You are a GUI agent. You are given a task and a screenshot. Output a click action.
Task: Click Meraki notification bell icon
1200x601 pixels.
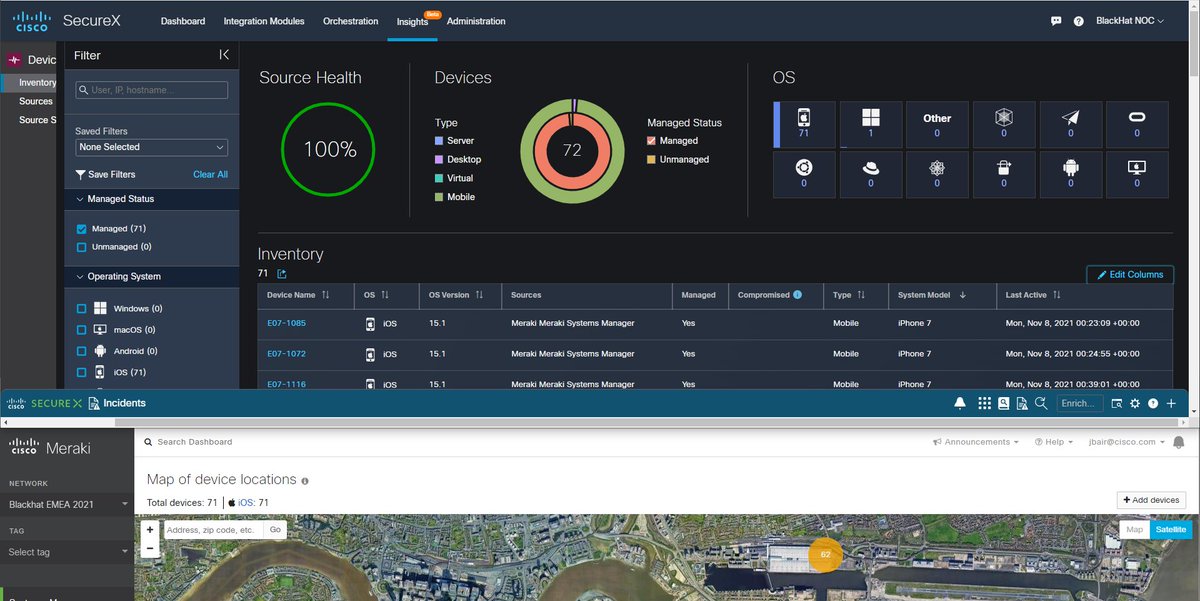[x=1179, y=442]
